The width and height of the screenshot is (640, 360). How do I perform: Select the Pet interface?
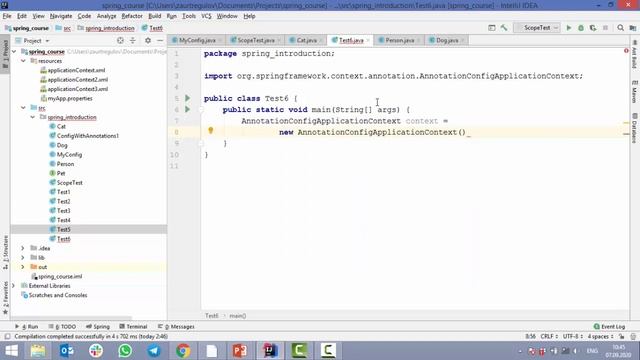(x=61, y=173)
